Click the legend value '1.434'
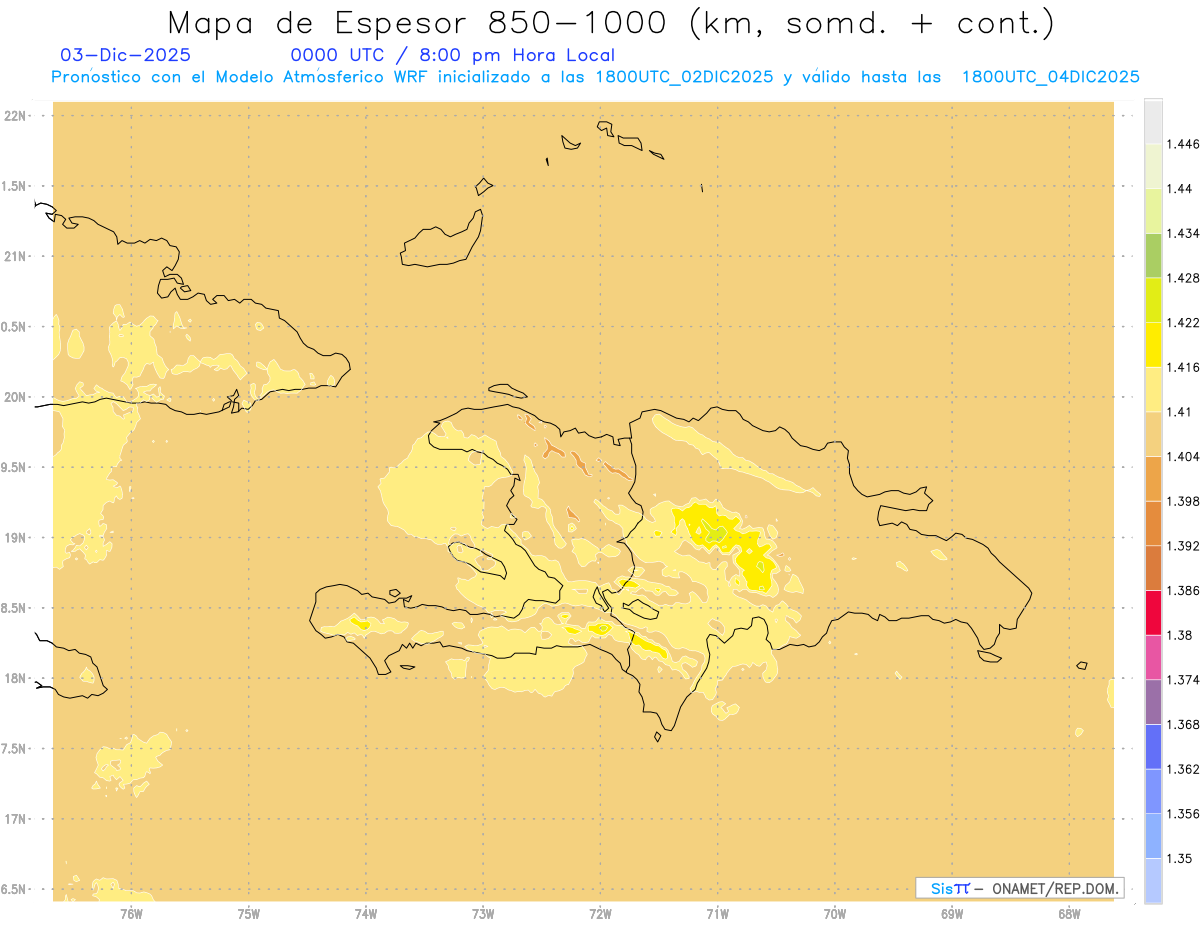Screen dimensions: 1200x927 coord(1183,233)
